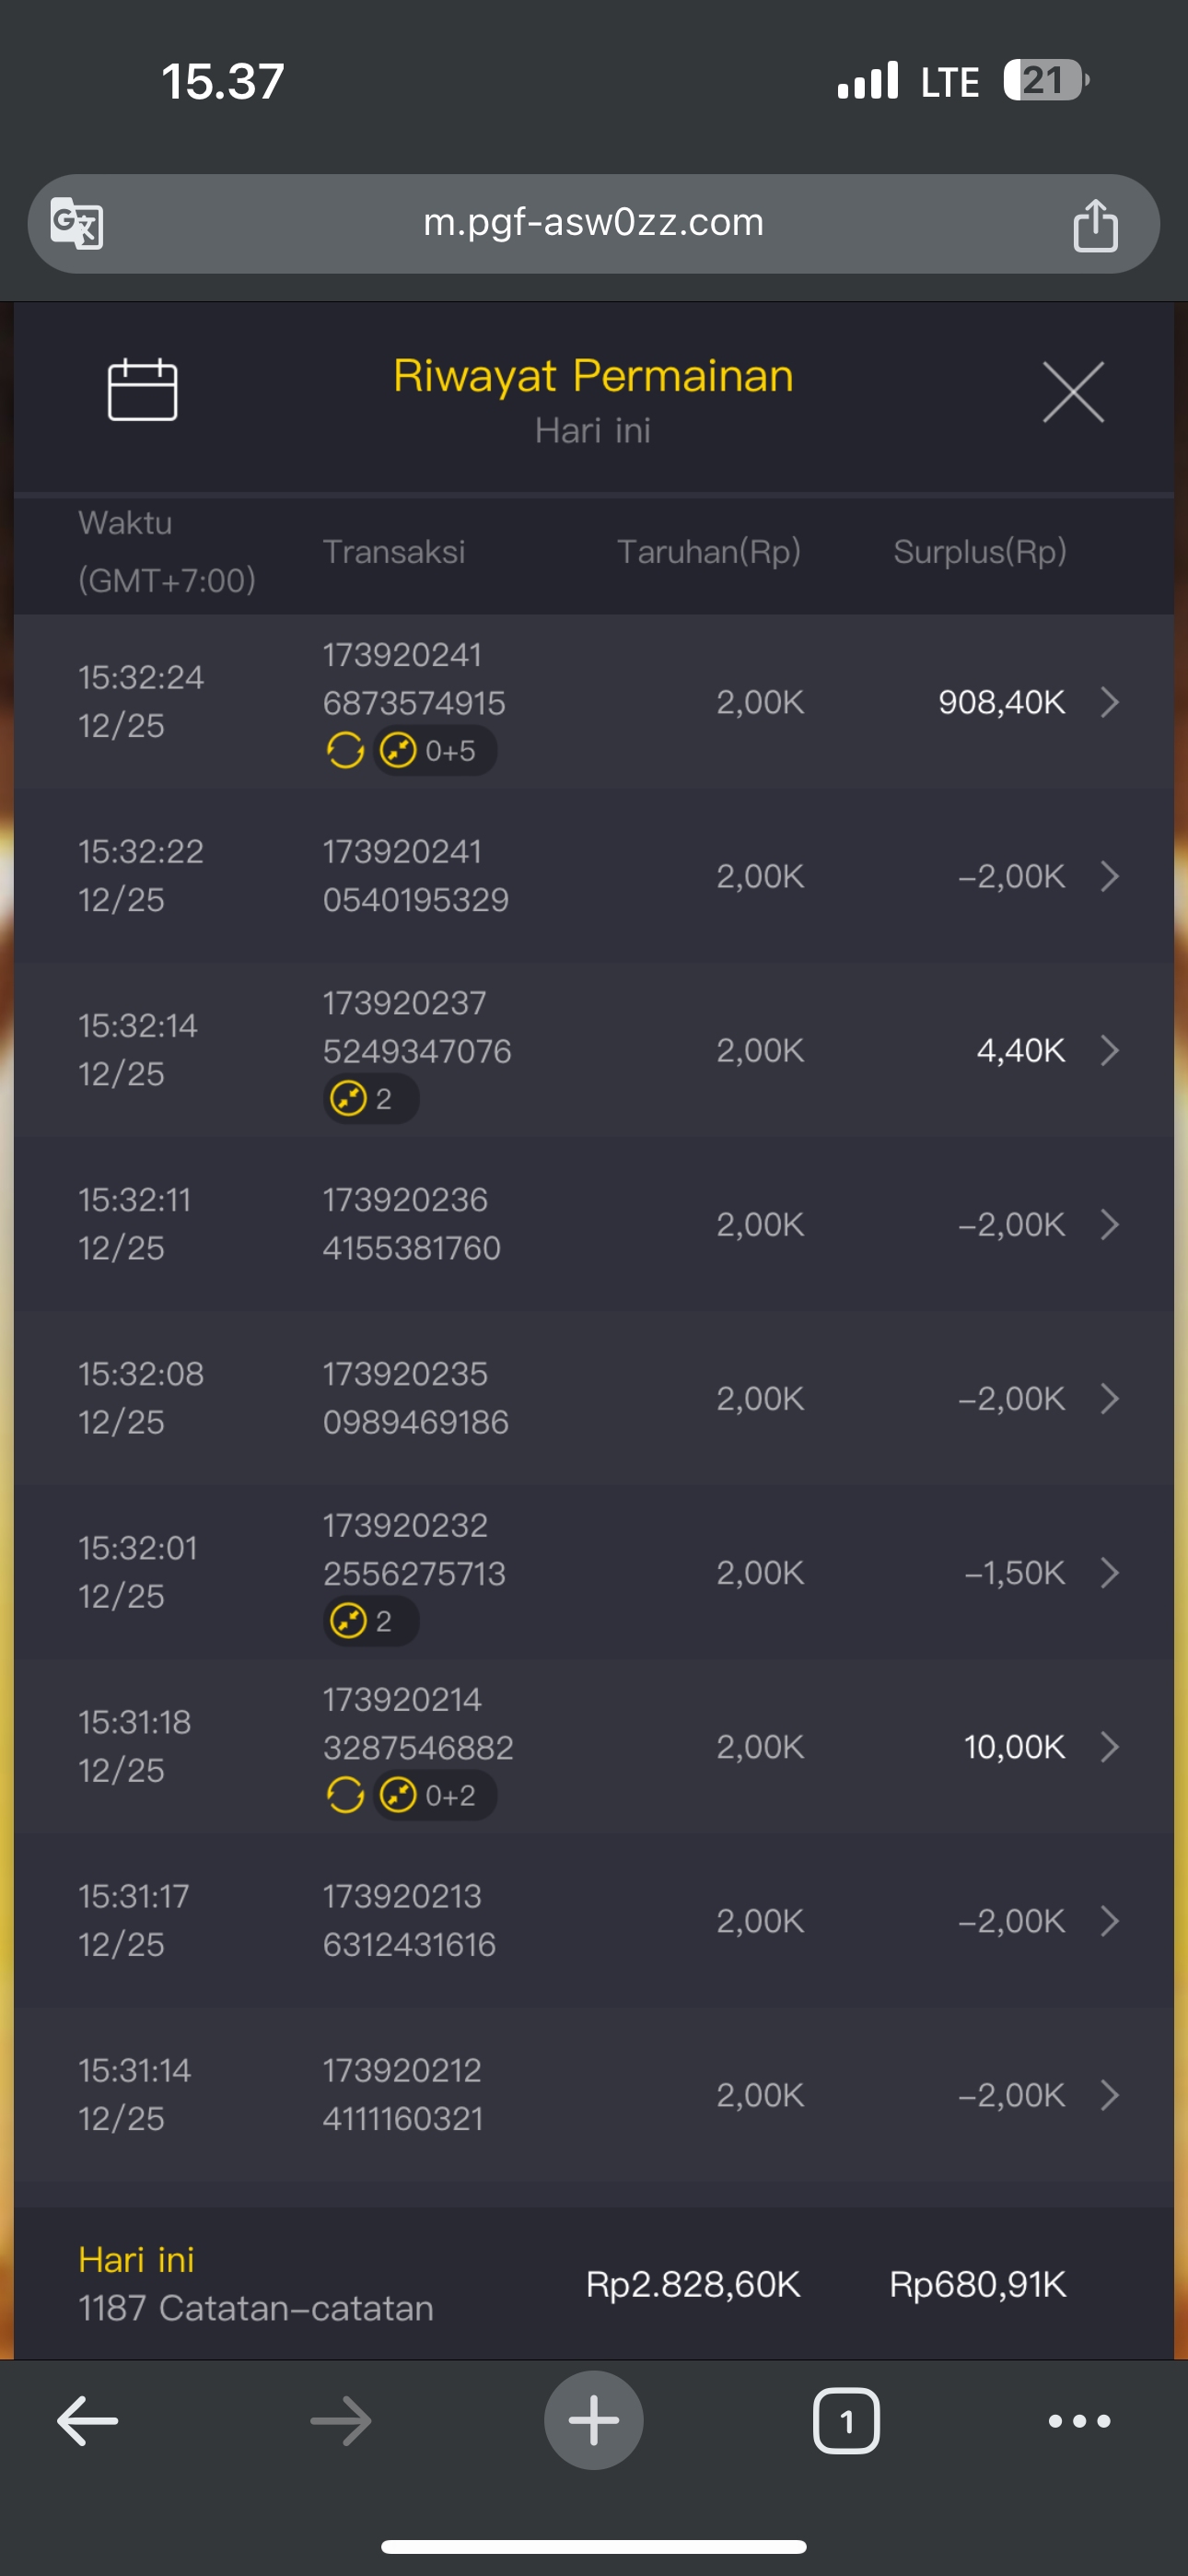Expand the 15:32:22 transaction chevron
This screenshot has width=1188, height=2576.
pyautogui.click(x=1109, y=876)
